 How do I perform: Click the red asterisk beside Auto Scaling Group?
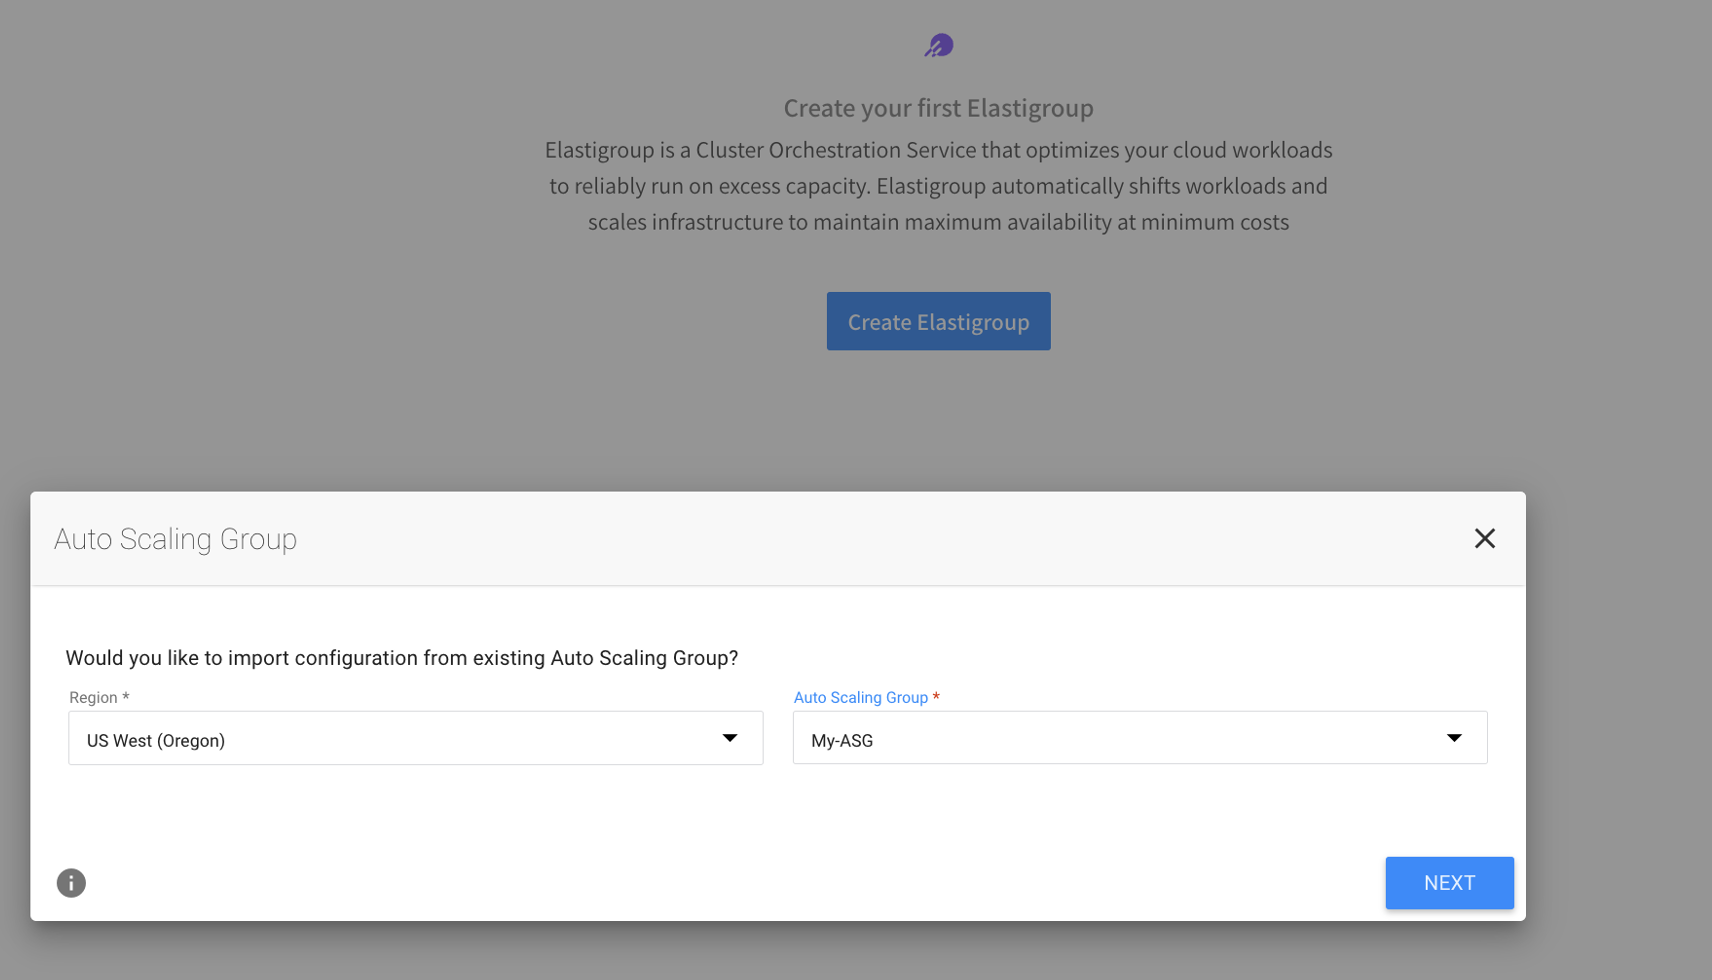coord(936,698)
